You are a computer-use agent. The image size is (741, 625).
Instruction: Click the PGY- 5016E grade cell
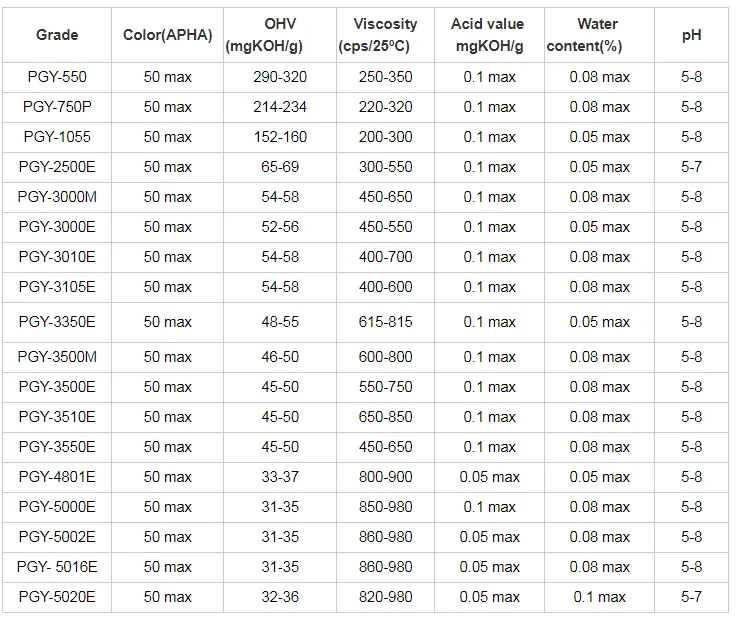(57, 567)
